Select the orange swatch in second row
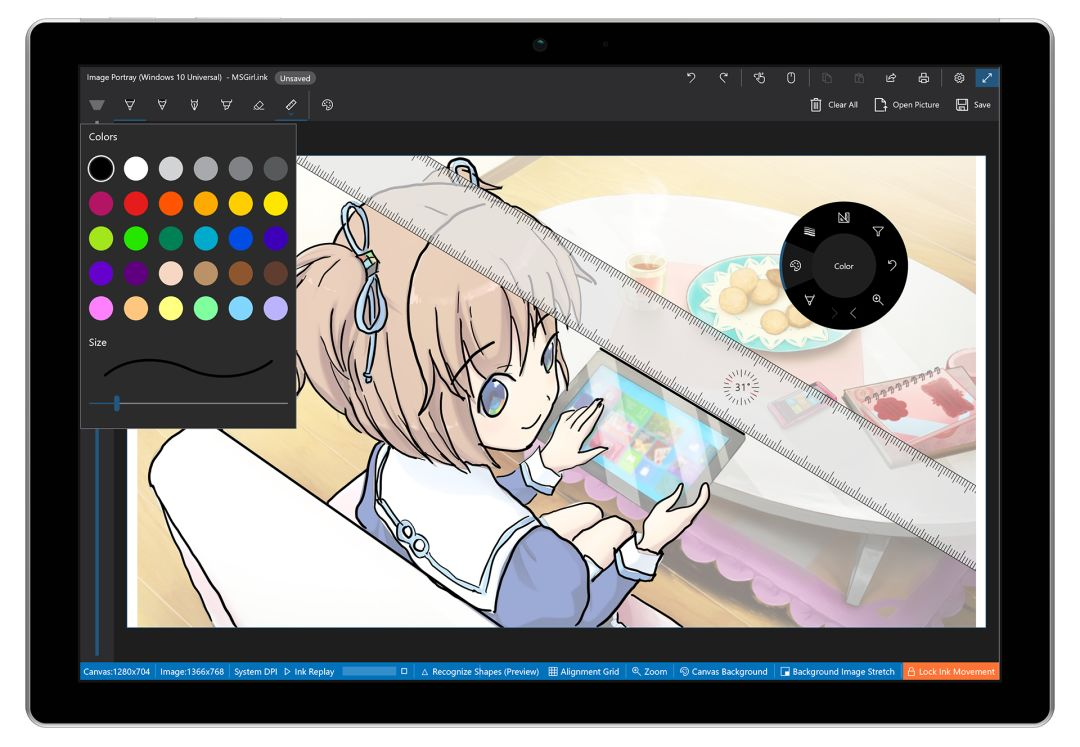This screenshot has width=1080, height=747. 171,203
